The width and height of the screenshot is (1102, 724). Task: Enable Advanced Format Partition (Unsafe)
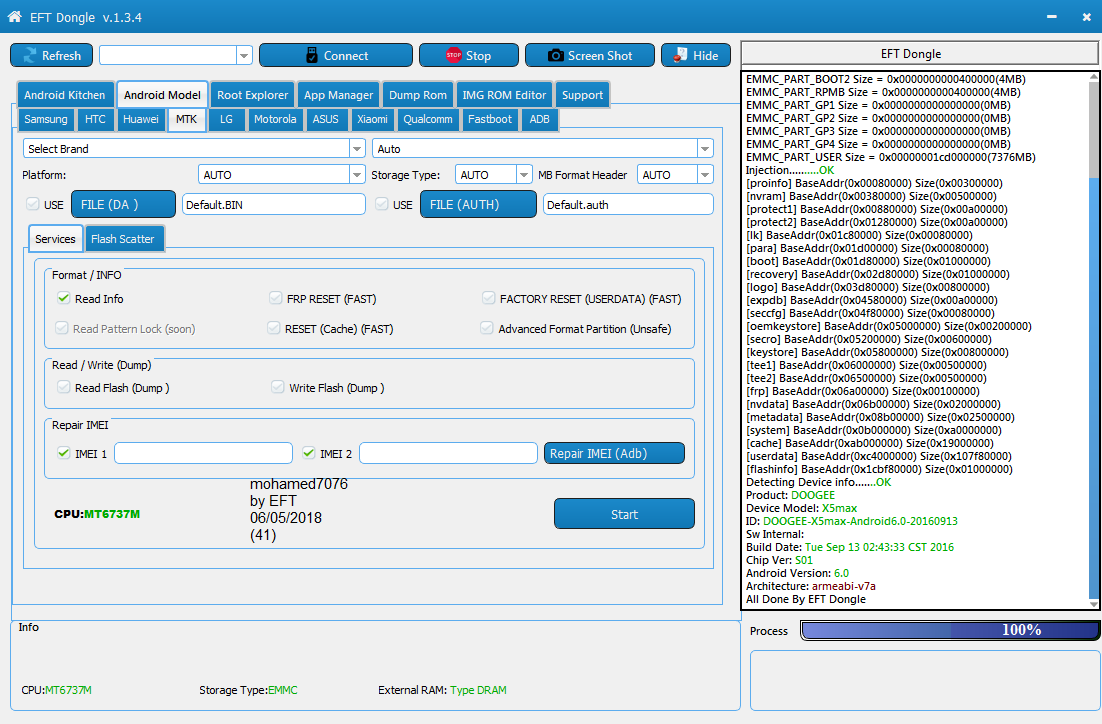pyautogui.click(x=486, y=328)
